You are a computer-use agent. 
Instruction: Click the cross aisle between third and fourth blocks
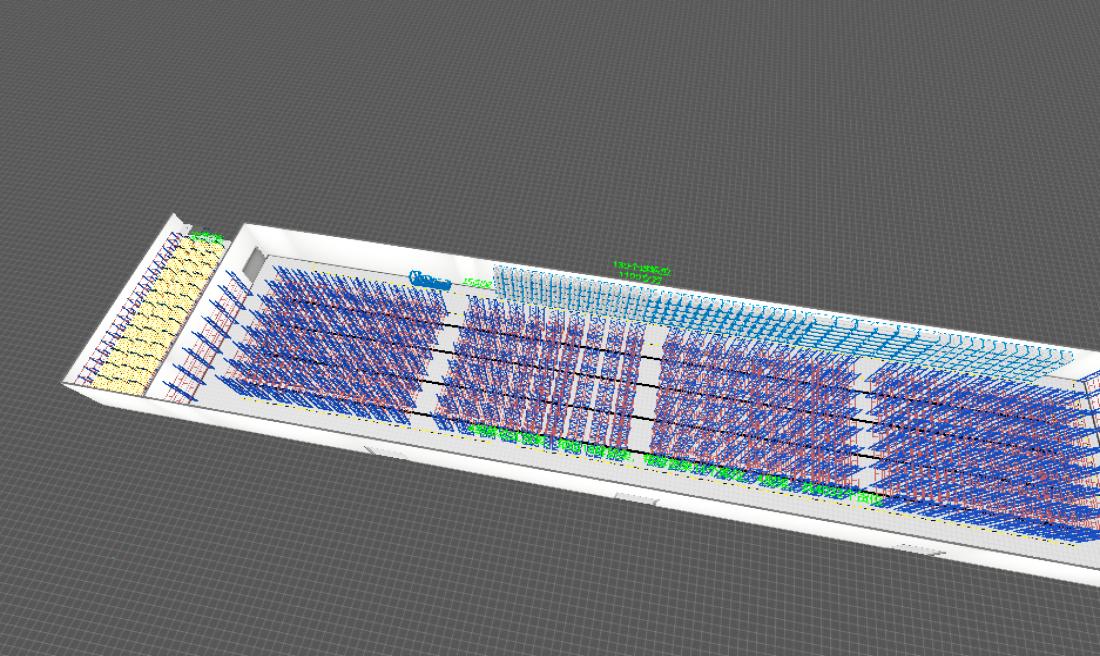point(865,420)
